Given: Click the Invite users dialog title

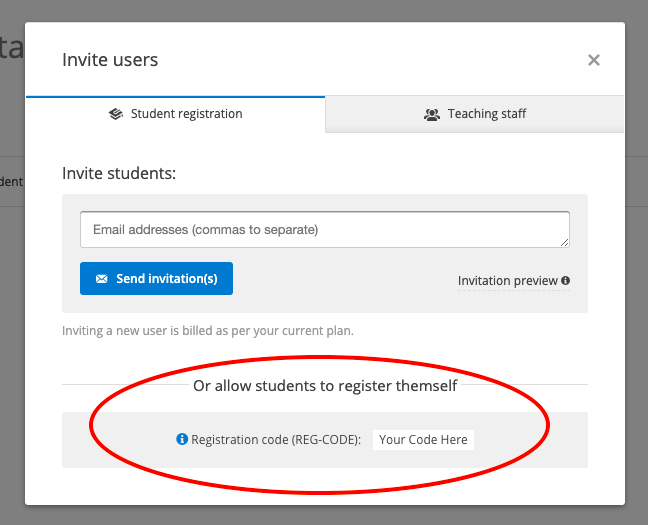Looking at the screenshot, I should pos(110,60).
